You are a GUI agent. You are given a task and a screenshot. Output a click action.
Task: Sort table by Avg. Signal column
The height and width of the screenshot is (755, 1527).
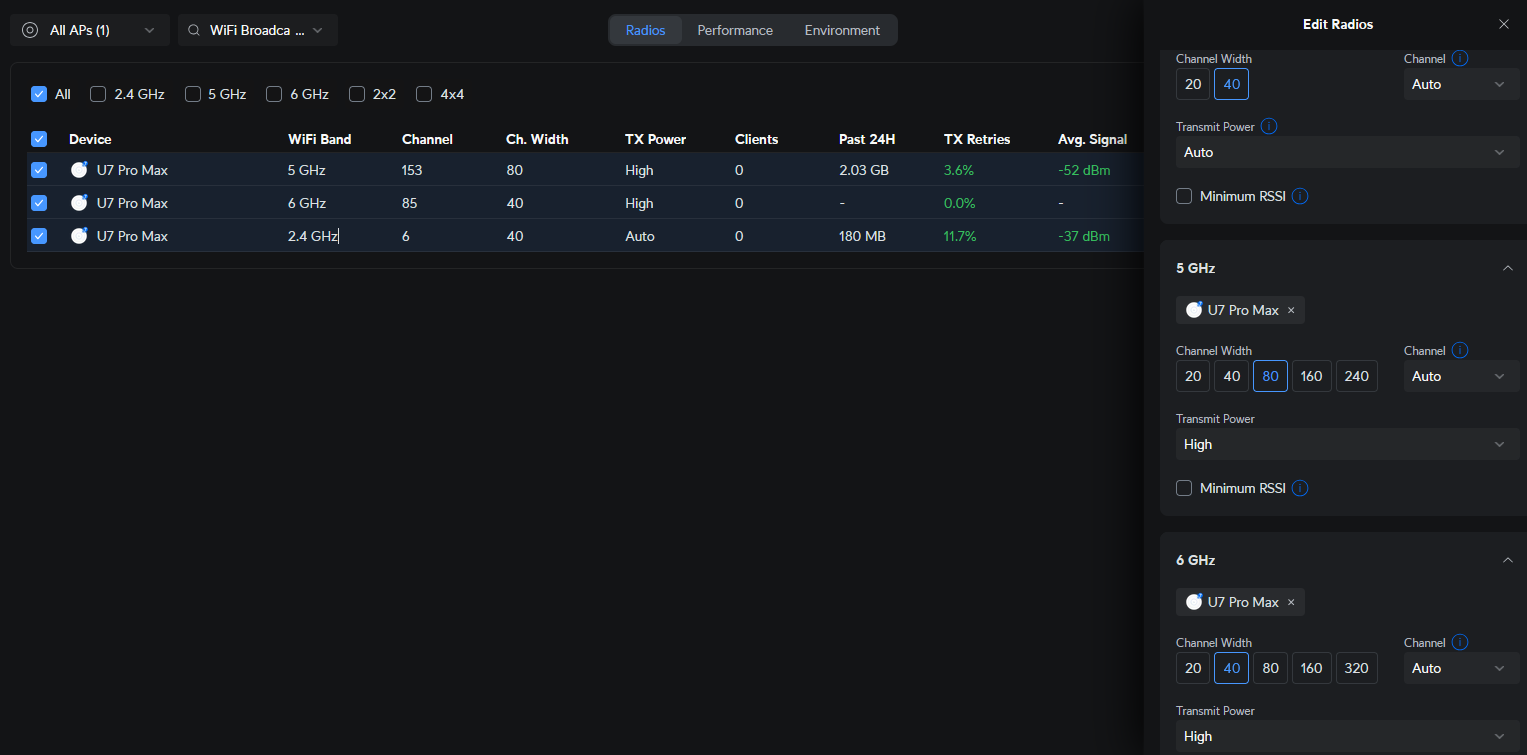tap(1092, 139)
